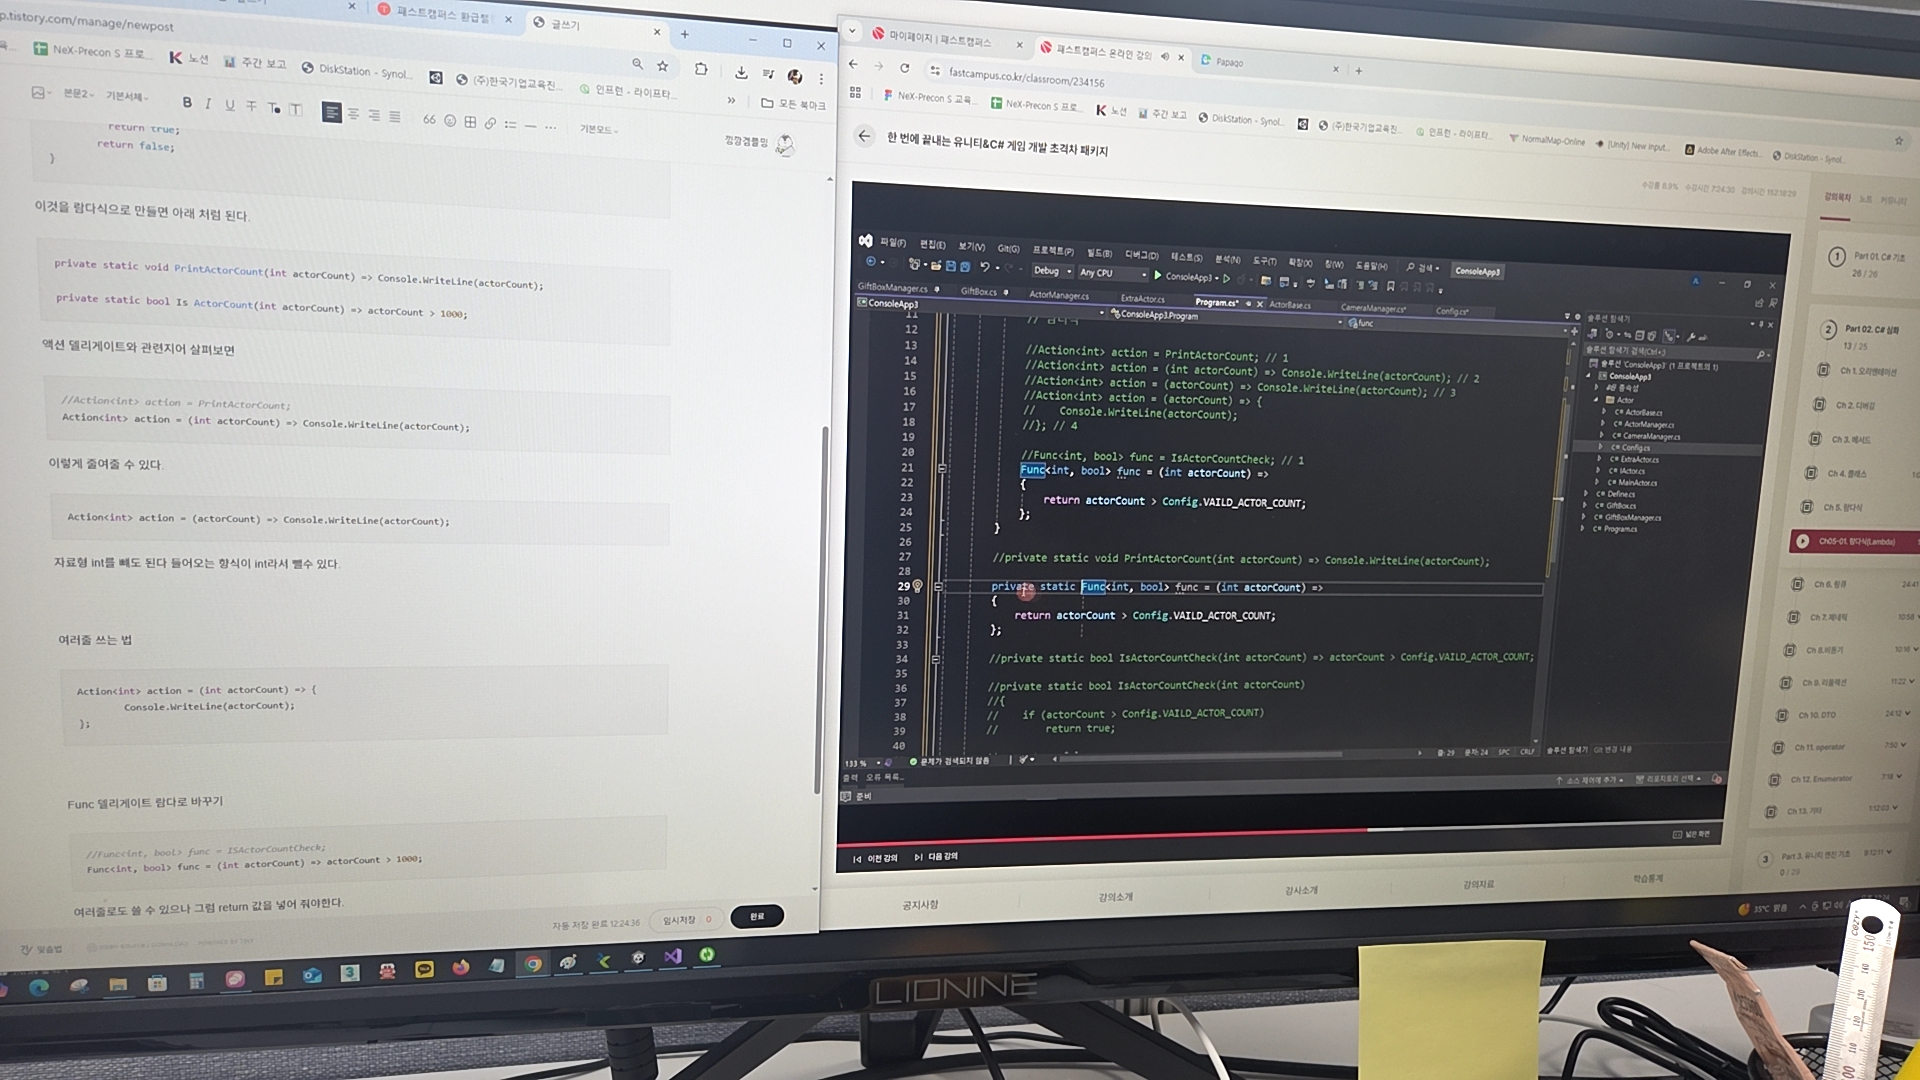This screenshot has width=1920, height=1080.
Task: Open the 본문2 paragraph style dropdown
Action: click(77, 94)
